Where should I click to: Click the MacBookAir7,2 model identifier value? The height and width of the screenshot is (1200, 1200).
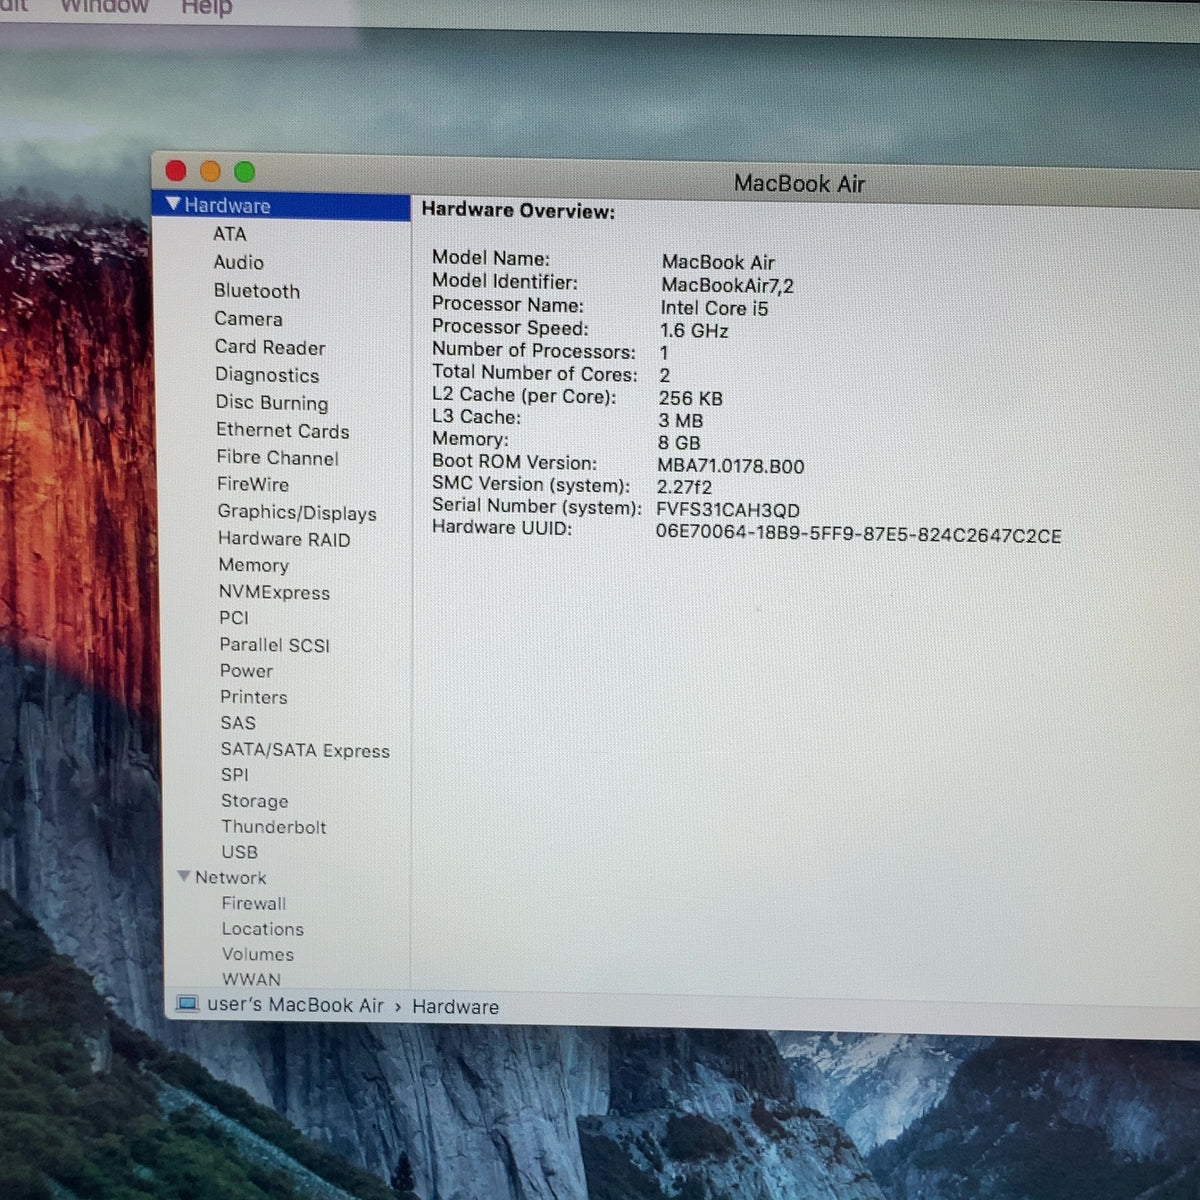[x=727, y=286]
